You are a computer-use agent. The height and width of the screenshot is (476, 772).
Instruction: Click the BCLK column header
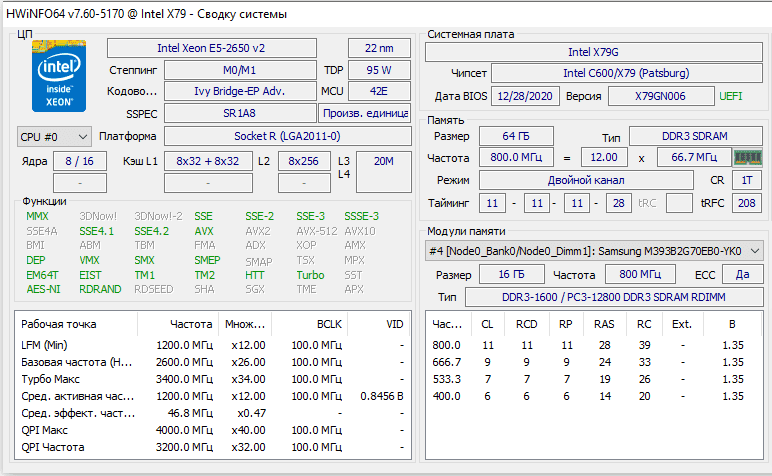tap(329, 324)
